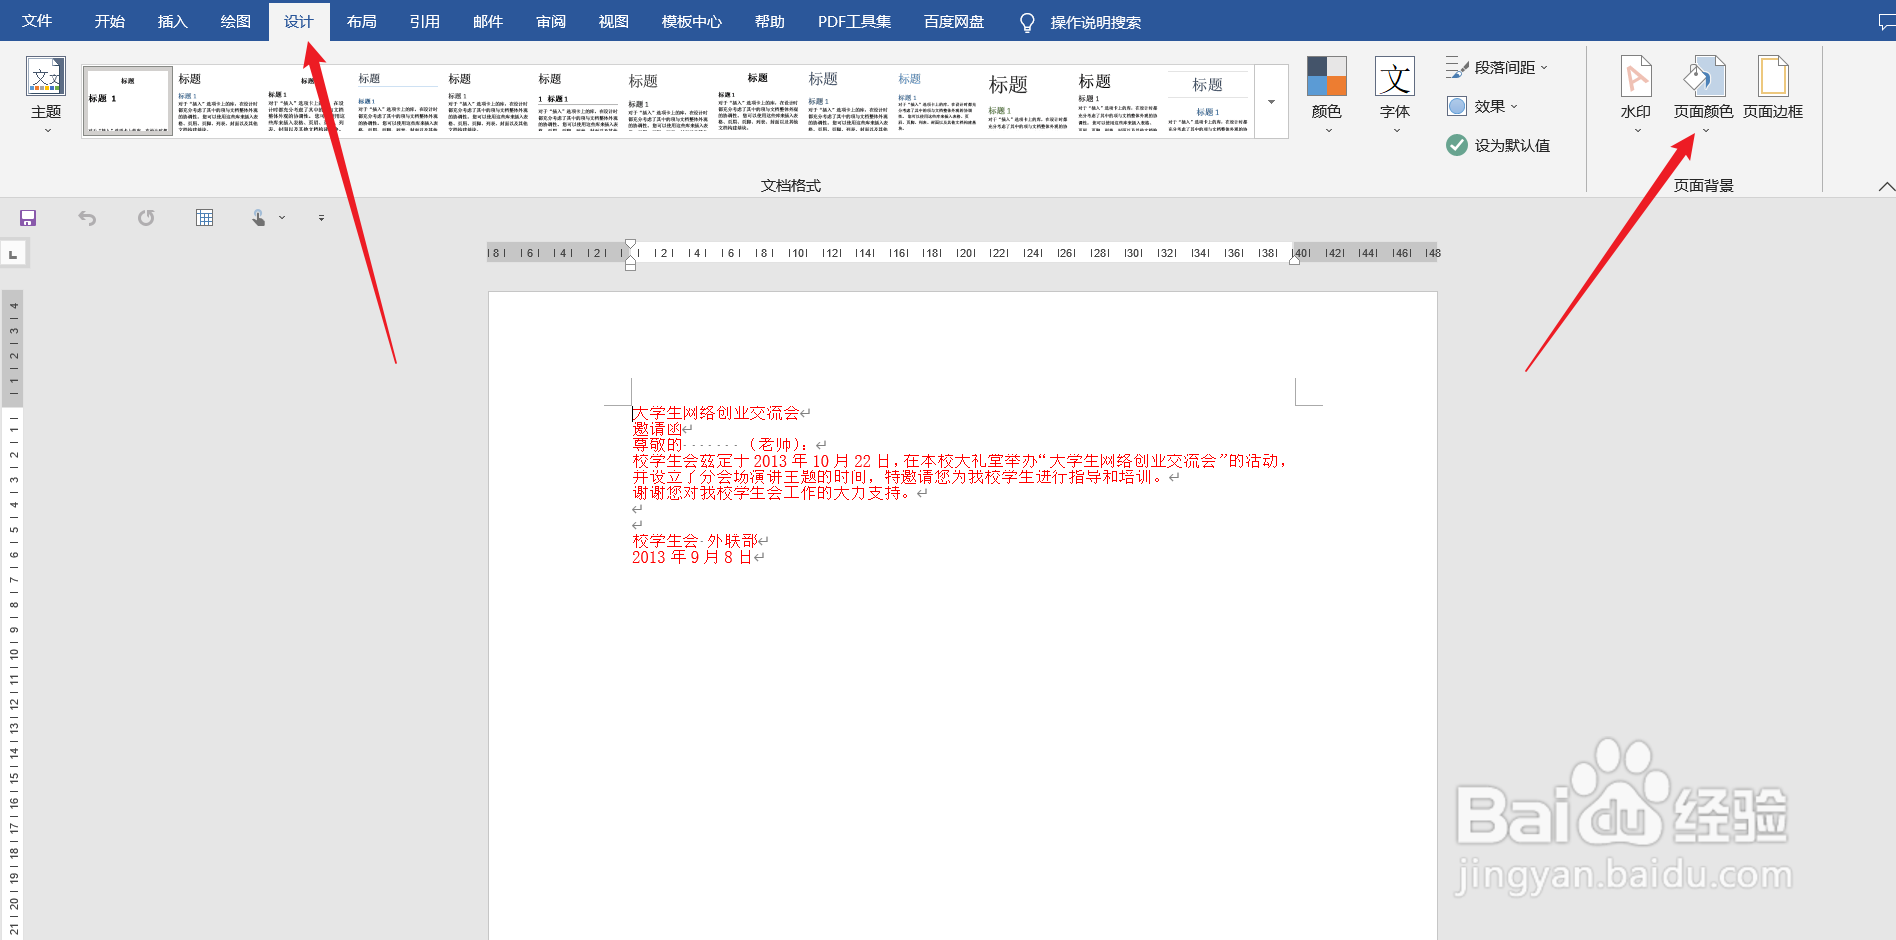
Task: Select the first document format style thumbnail
Action: [x=128, y=102]
